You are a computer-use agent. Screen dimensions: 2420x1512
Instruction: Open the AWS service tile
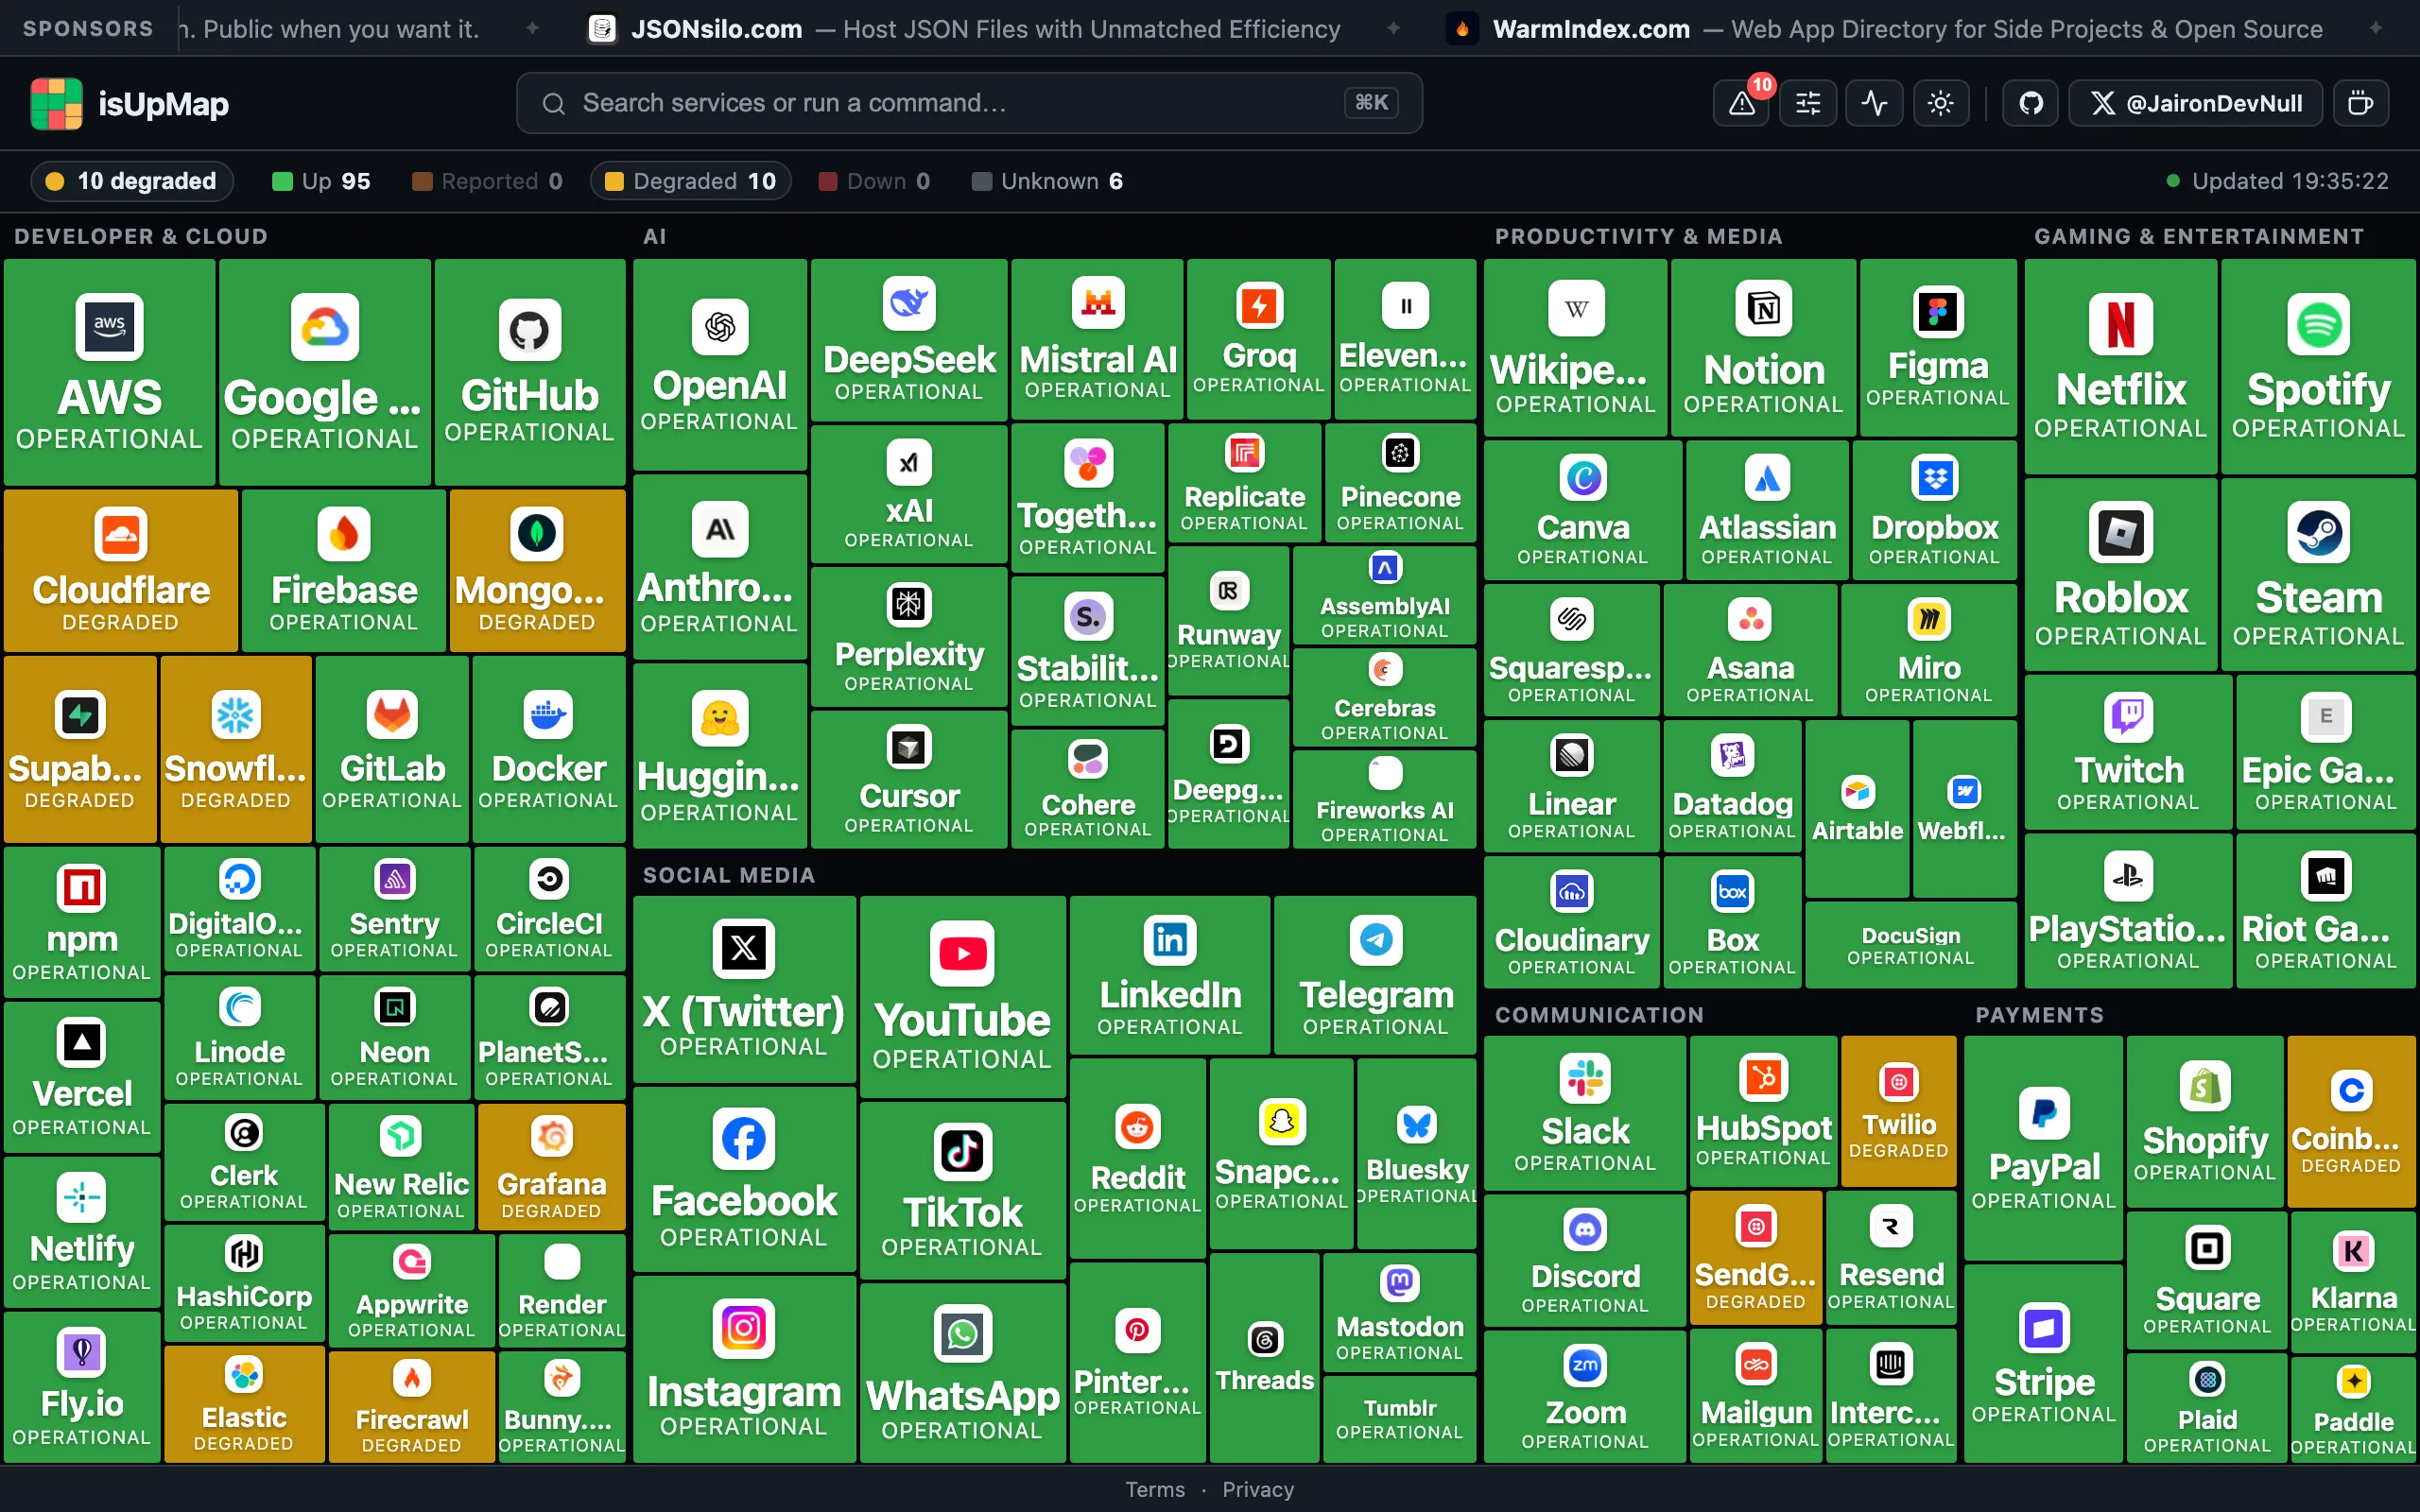coord(109,372)
